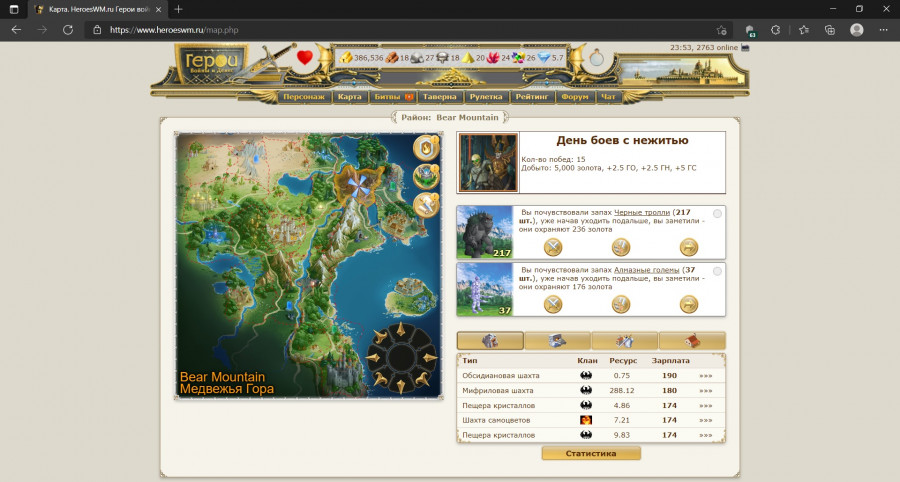Viewport: 900px width, 482px height.
Task: Click the red crystals resource icon
Action: [x=493, y=57]
